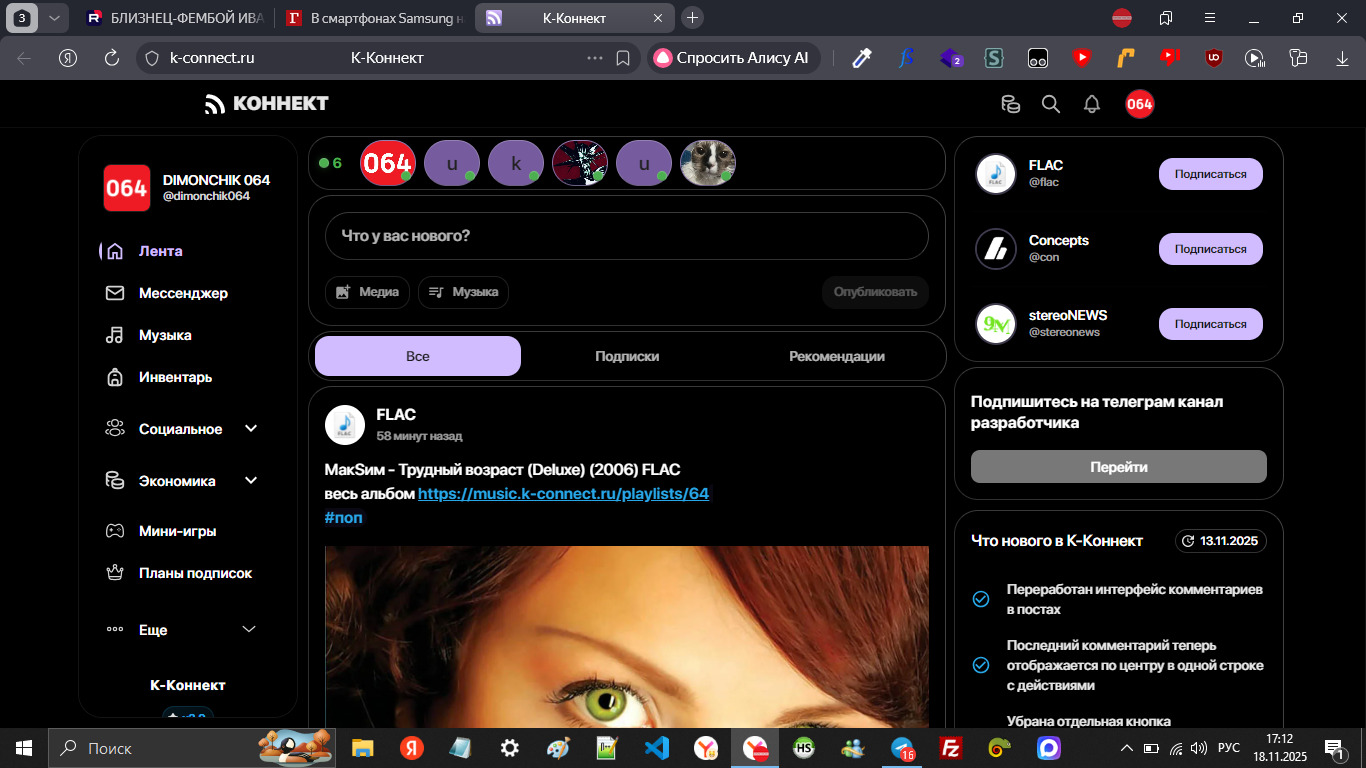Switch to Рекомендации feed tab
This screenshot has height=768, width=1366.
[836, 356]
